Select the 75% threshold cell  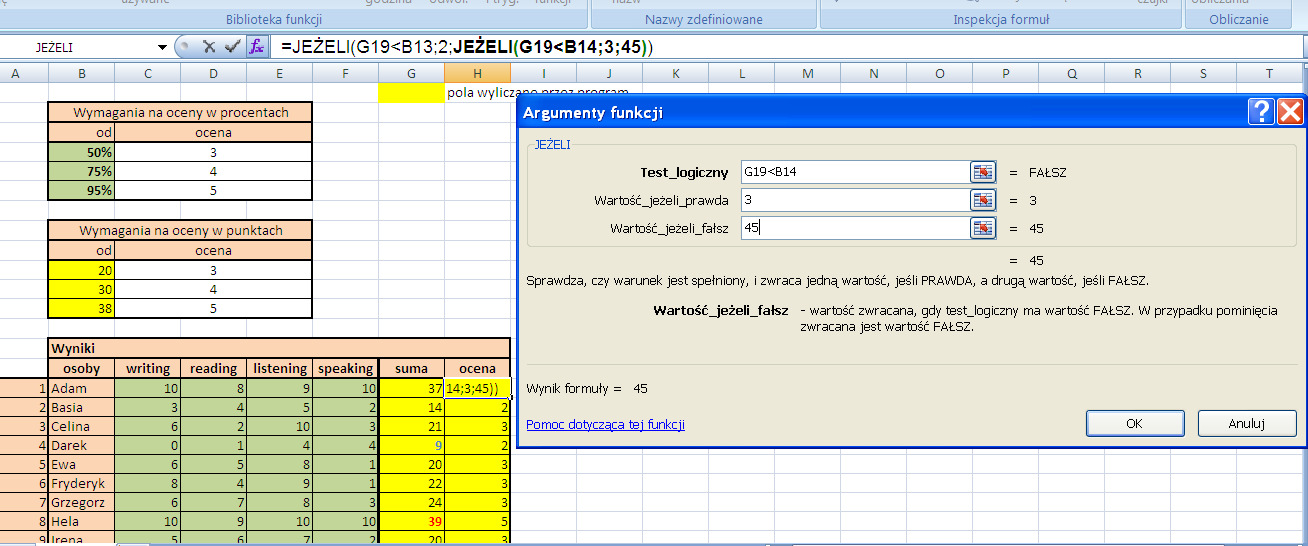(81, 171)
